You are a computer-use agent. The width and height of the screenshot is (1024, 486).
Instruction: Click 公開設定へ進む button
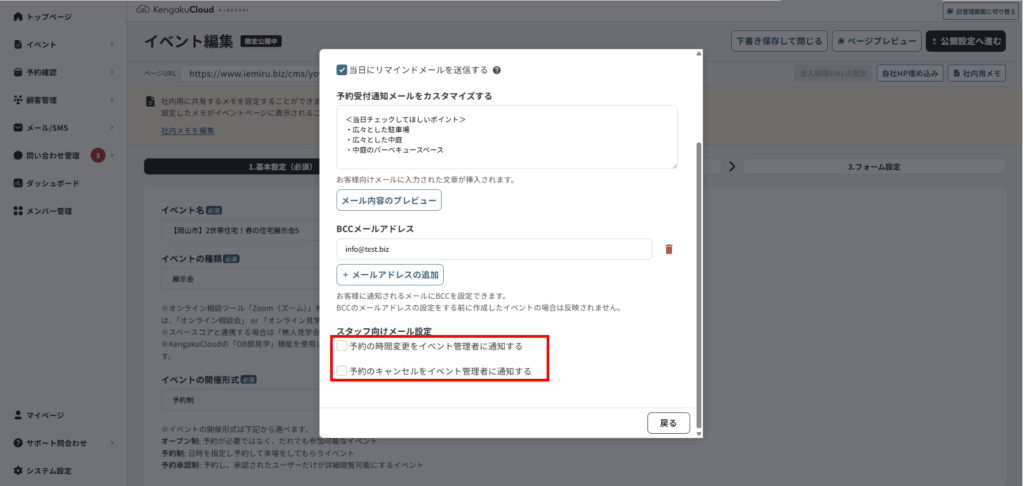tap(966, 41)
